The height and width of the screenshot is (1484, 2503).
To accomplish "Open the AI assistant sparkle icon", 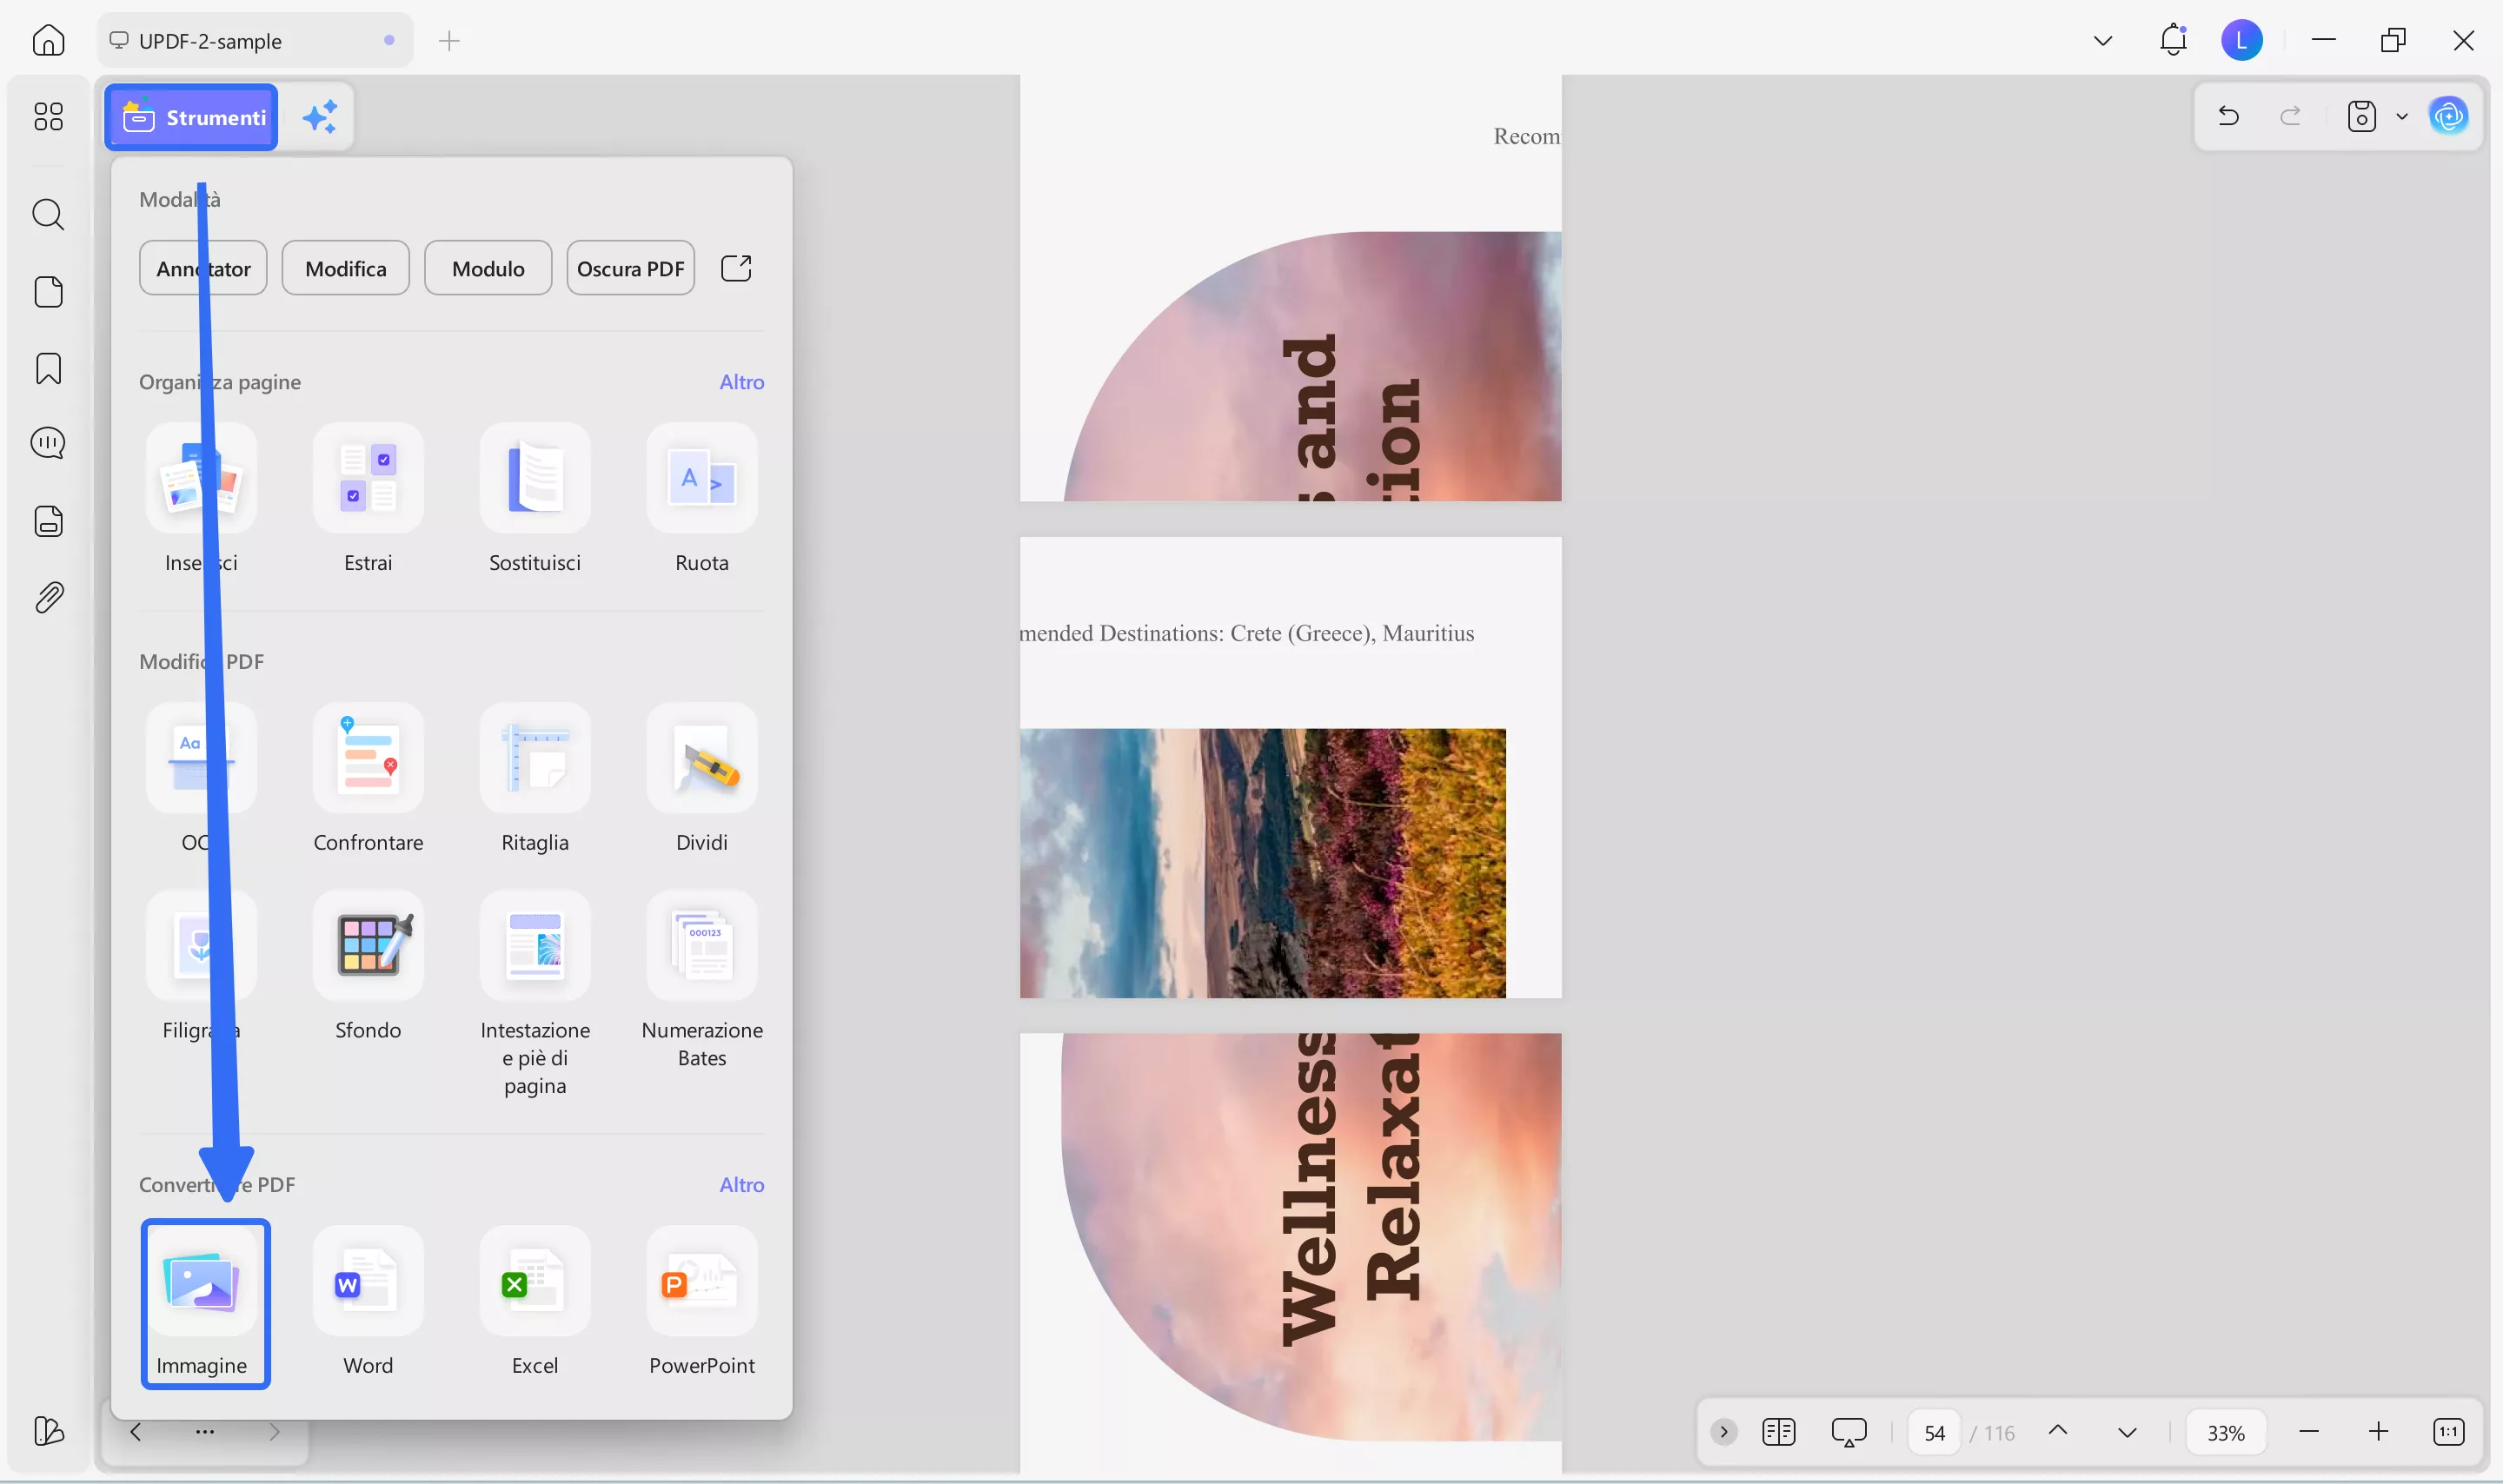I will click(318, 117).
